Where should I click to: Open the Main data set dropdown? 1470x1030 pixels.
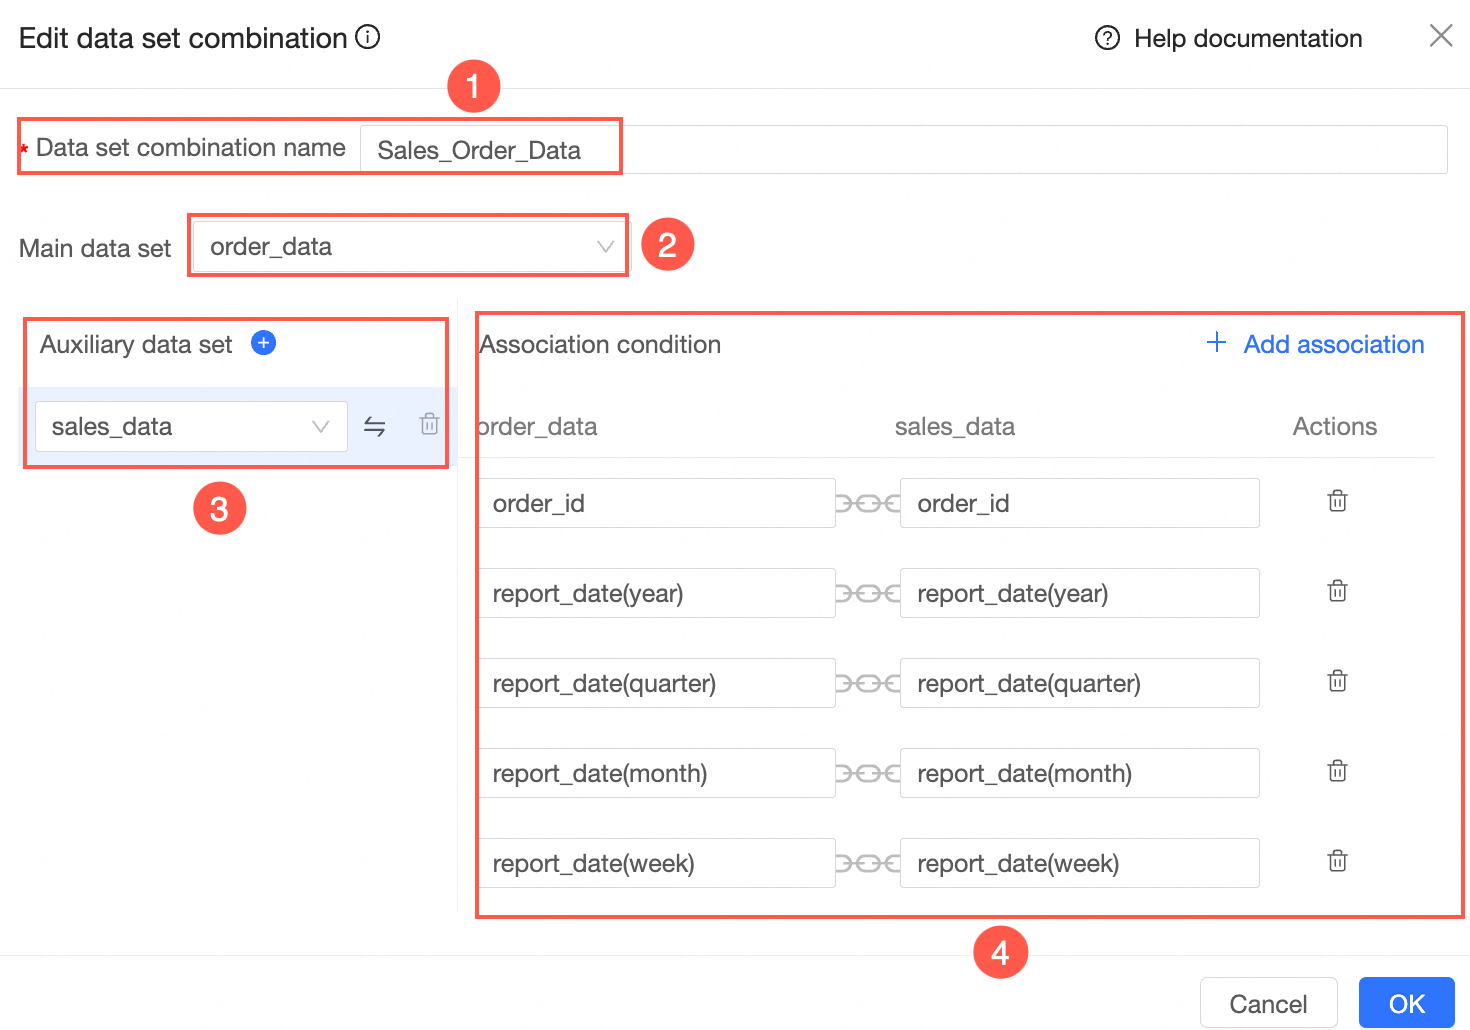click(x=408, y=246)
